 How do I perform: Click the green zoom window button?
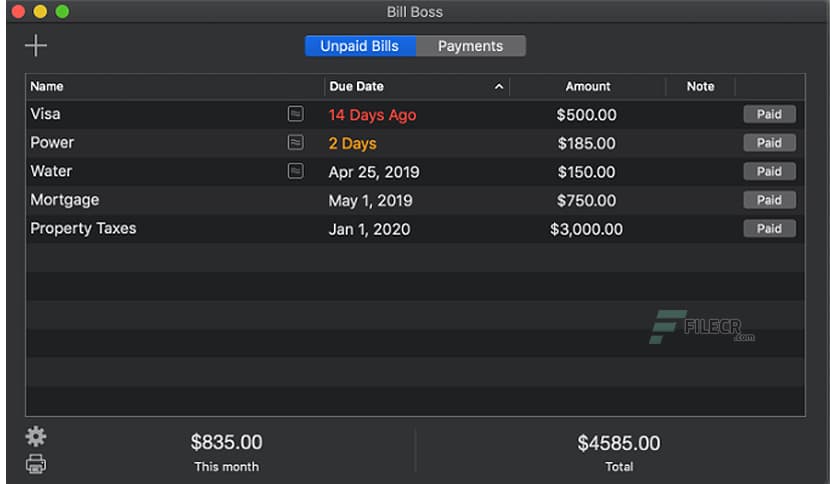[62, 12]
